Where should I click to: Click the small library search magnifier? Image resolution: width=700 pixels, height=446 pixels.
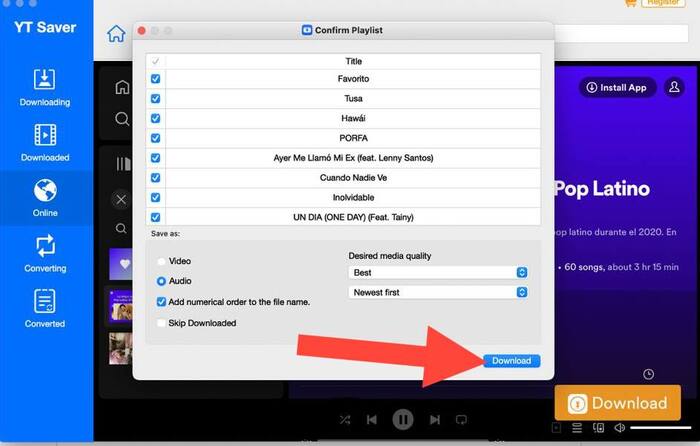121,229
